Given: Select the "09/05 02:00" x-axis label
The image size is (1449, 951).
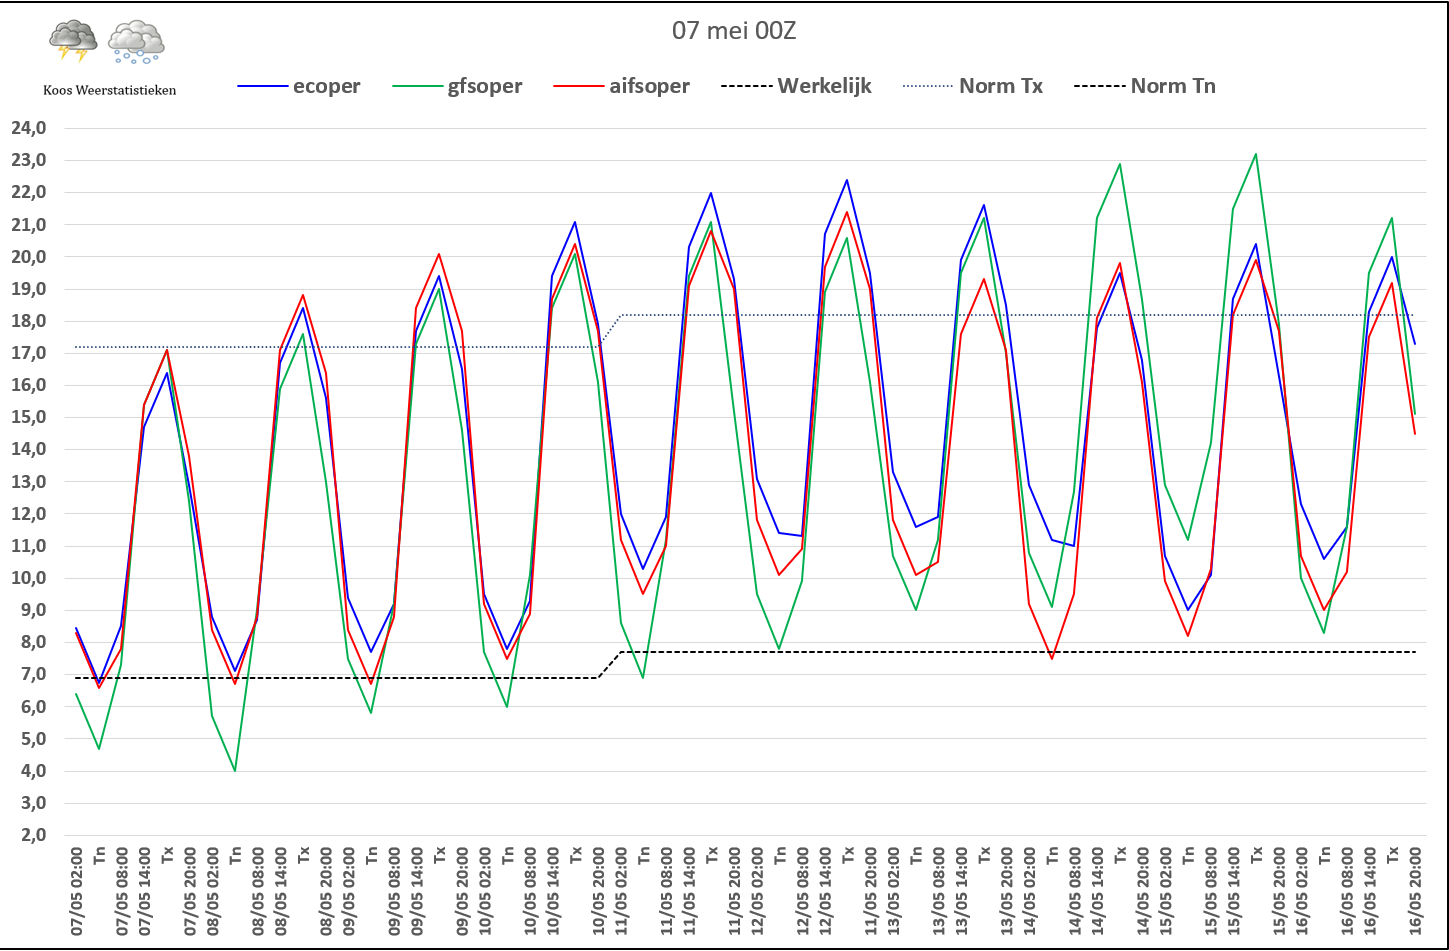Looking at the screenshot, I should point(348,890).
